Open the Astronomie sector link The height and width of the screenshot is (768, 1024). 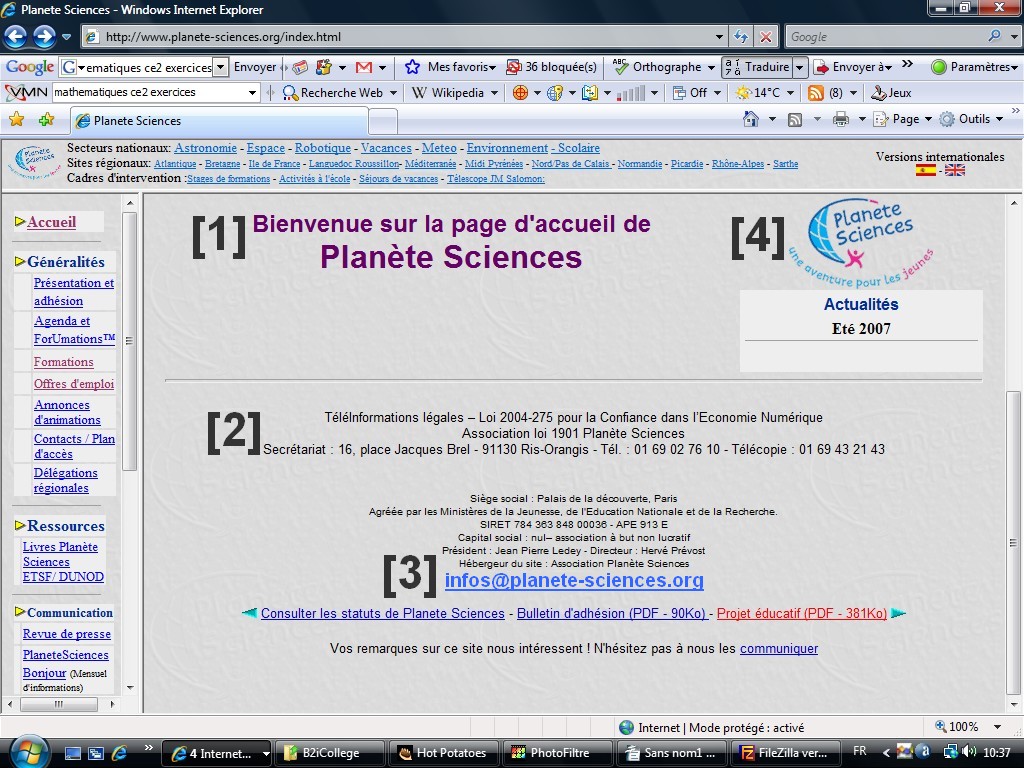pyautogui.click(x=205, y=148)
